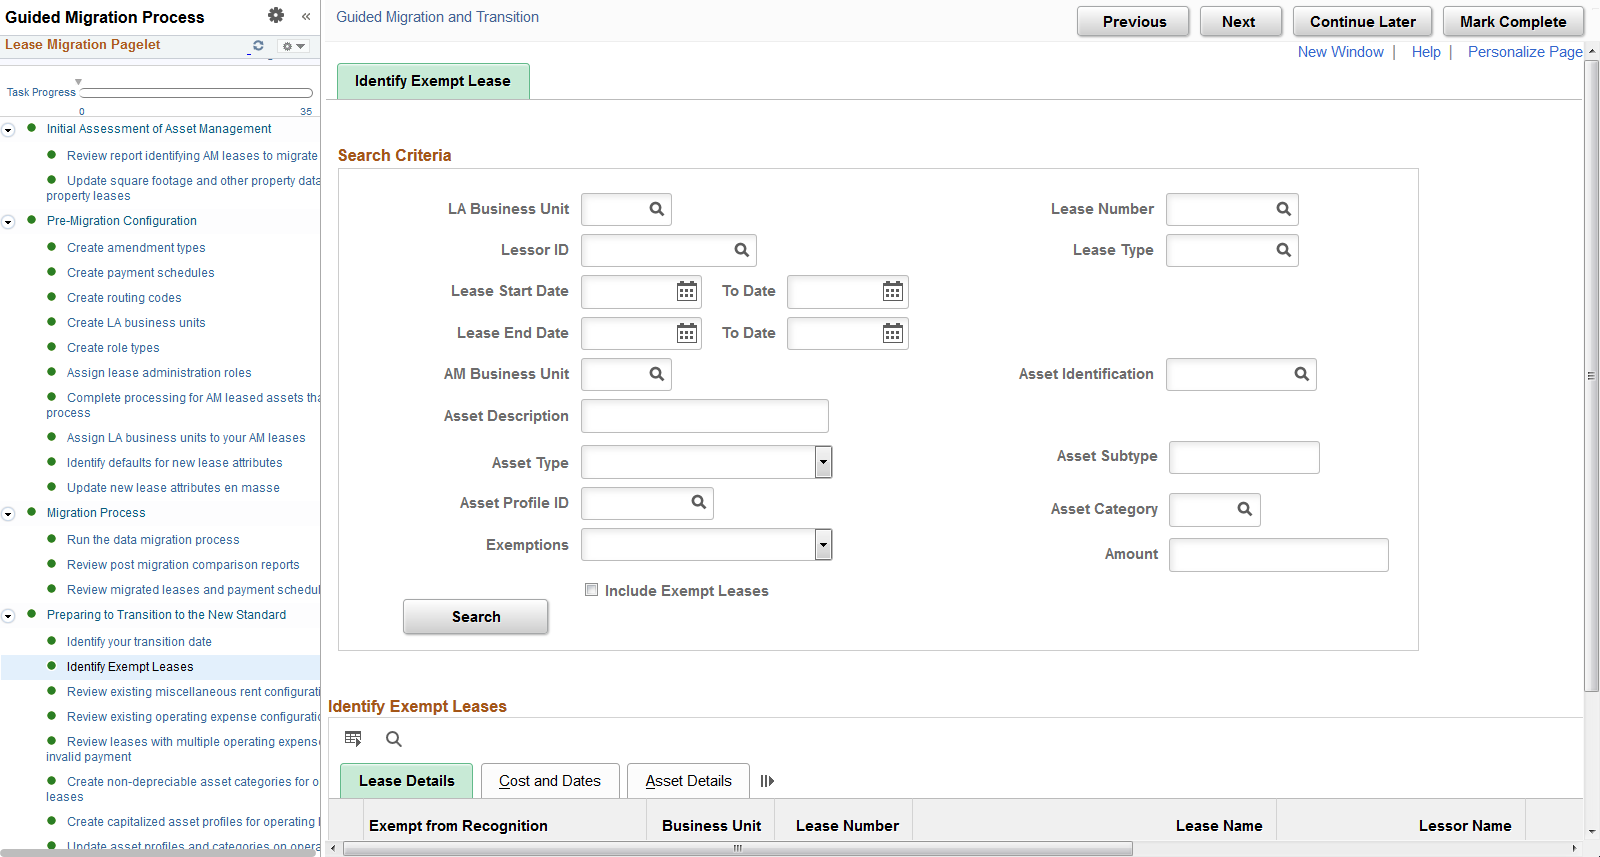Collapse the Migration Process section
The image size is (1600, 857).
pyautogui.click(x=8, y=514)
